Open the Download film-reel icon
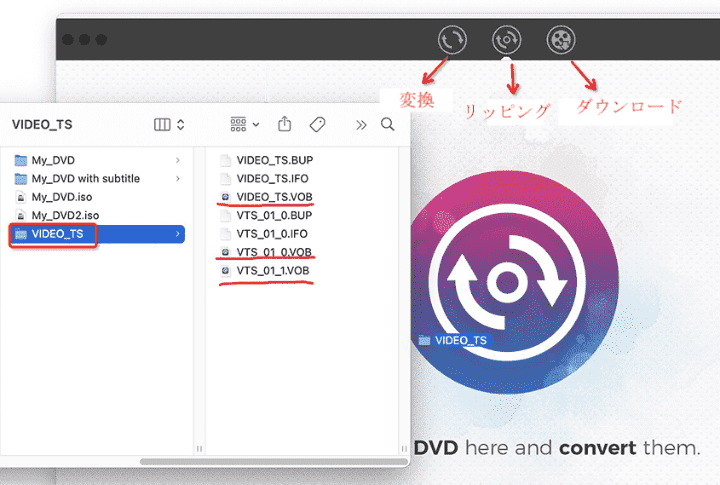Viewport: 720px width, 485px height. click(561, 39)
